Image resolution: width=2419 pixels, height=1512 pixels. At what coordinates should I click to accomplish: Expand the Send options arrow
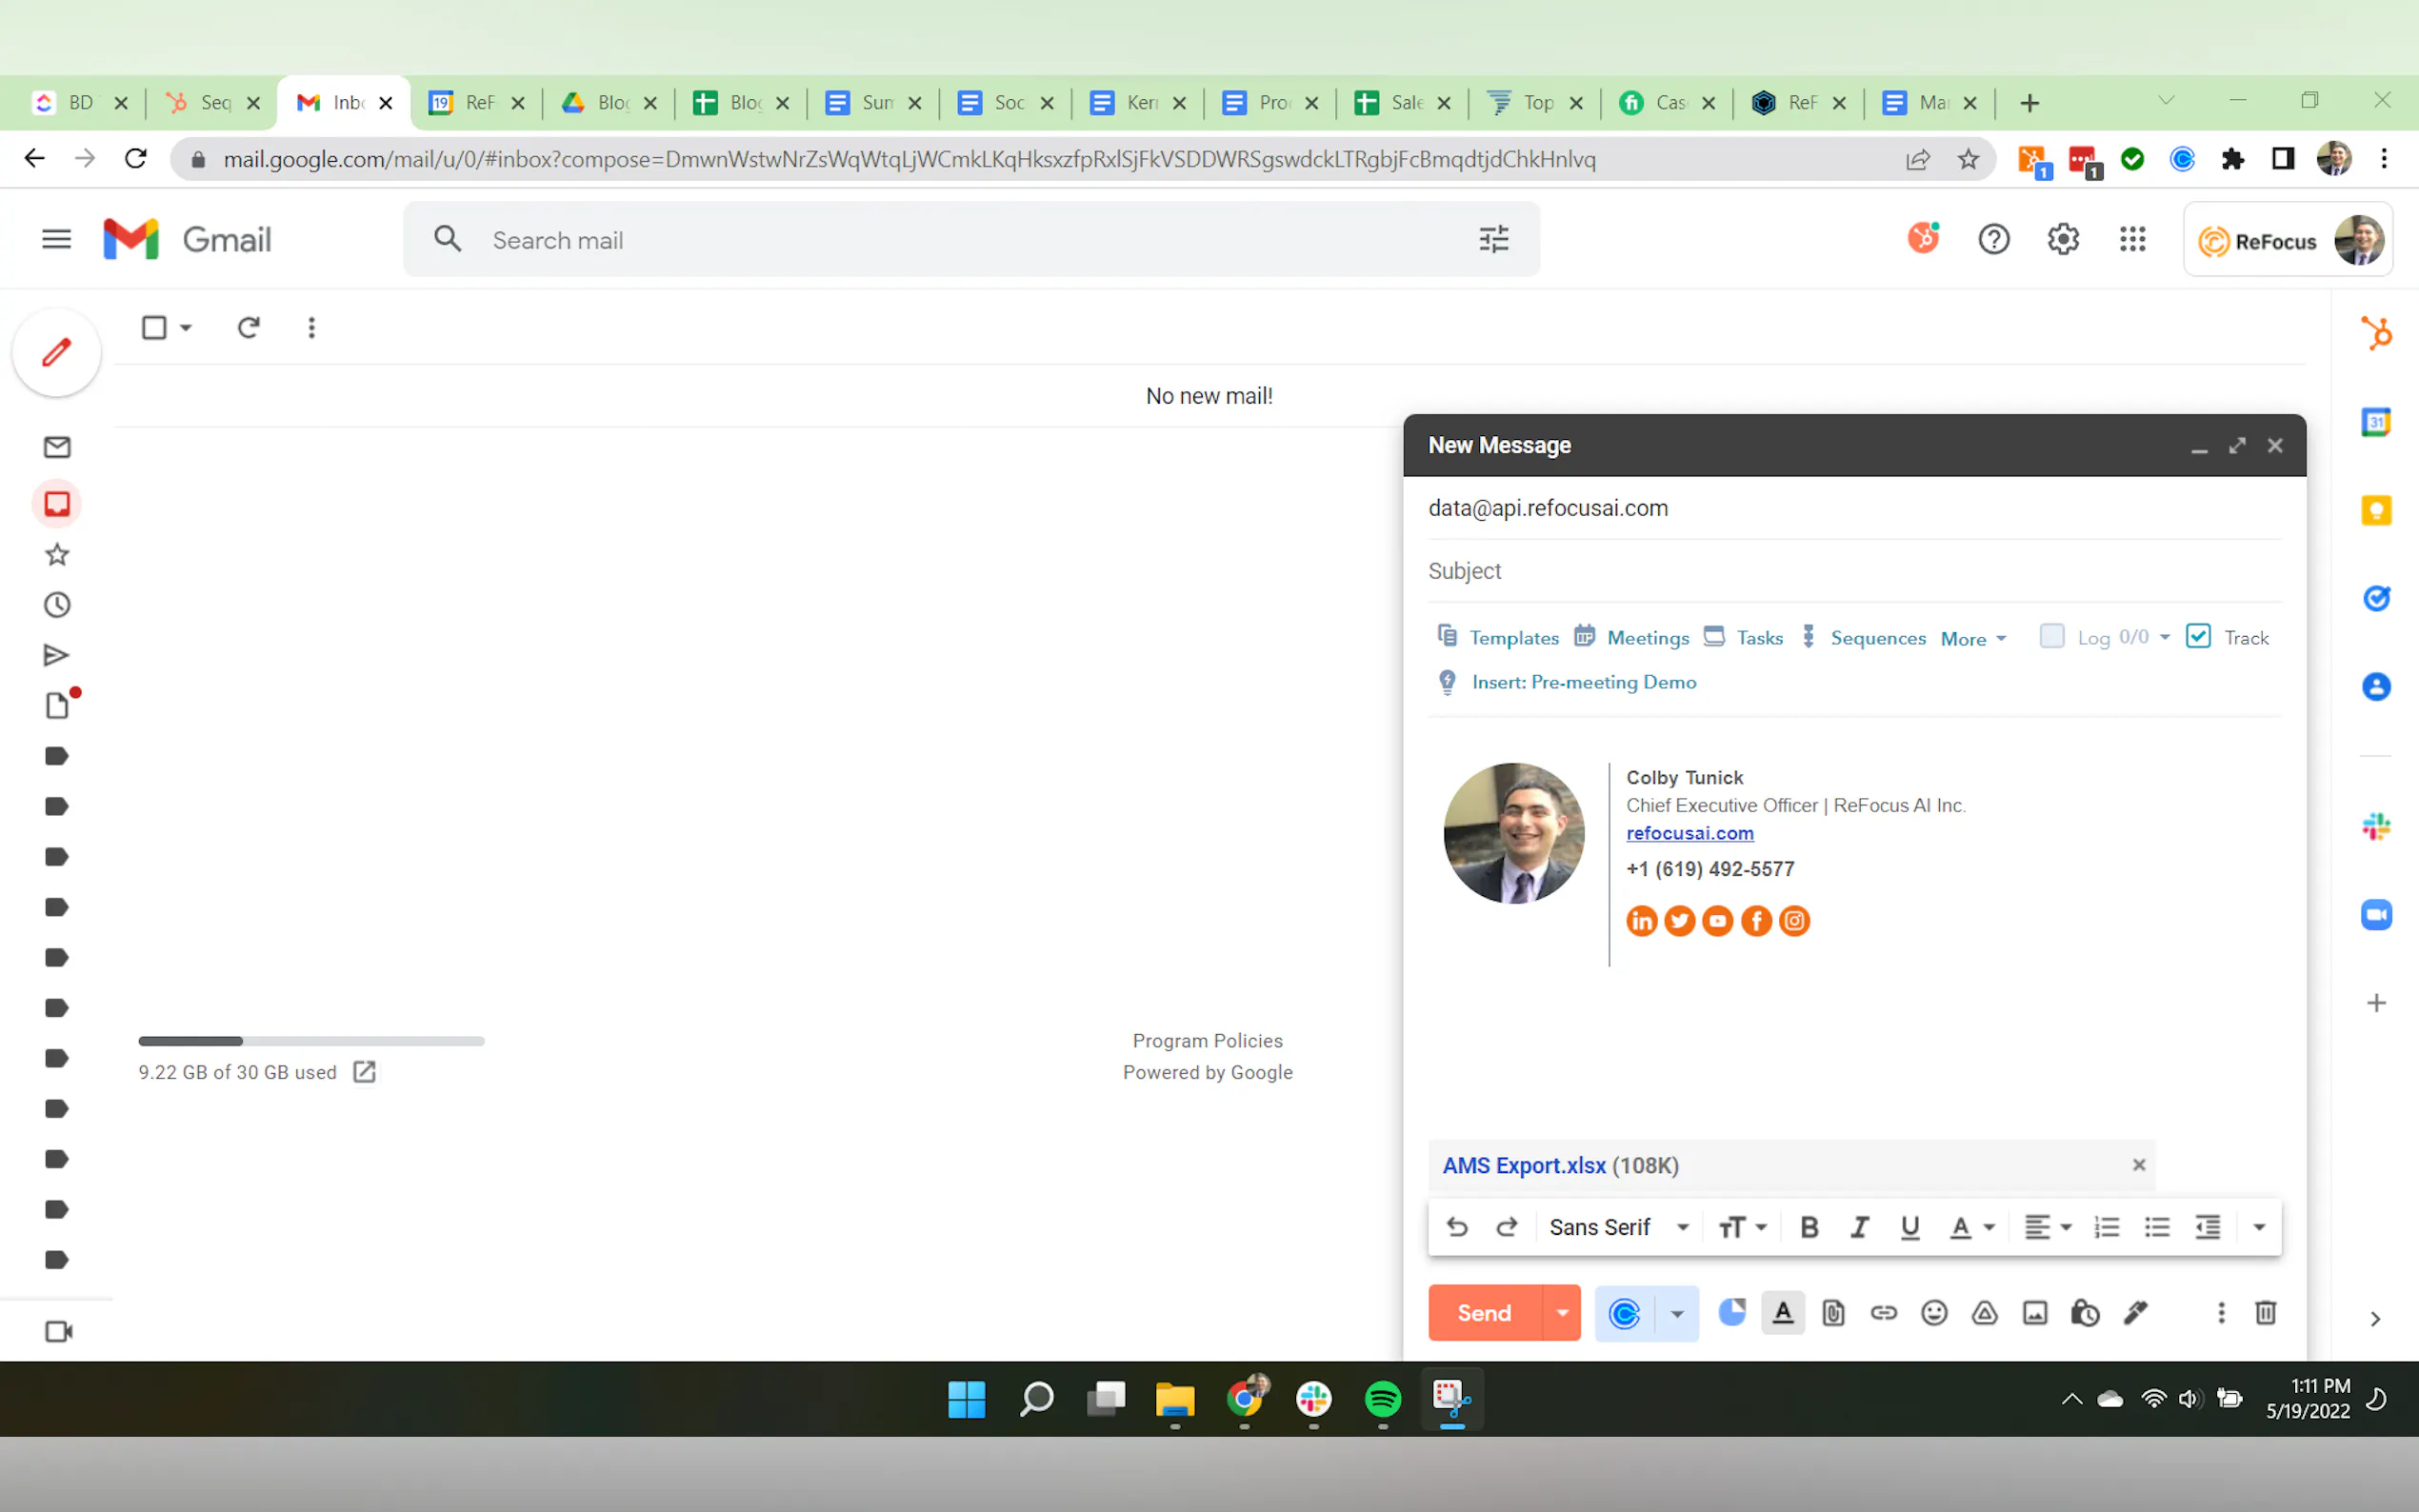click(1562, 1313)
